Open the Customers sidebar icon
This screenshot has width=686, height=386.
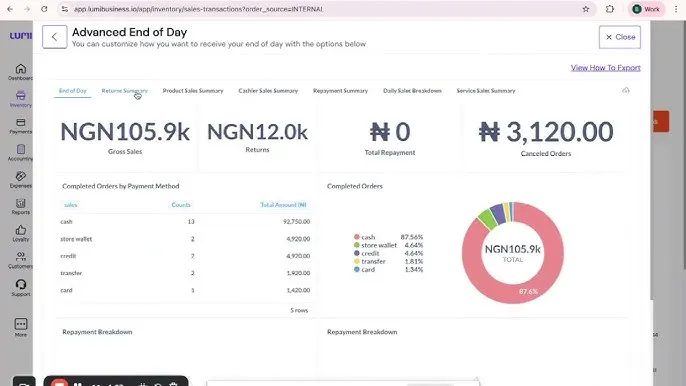[21, 256]
